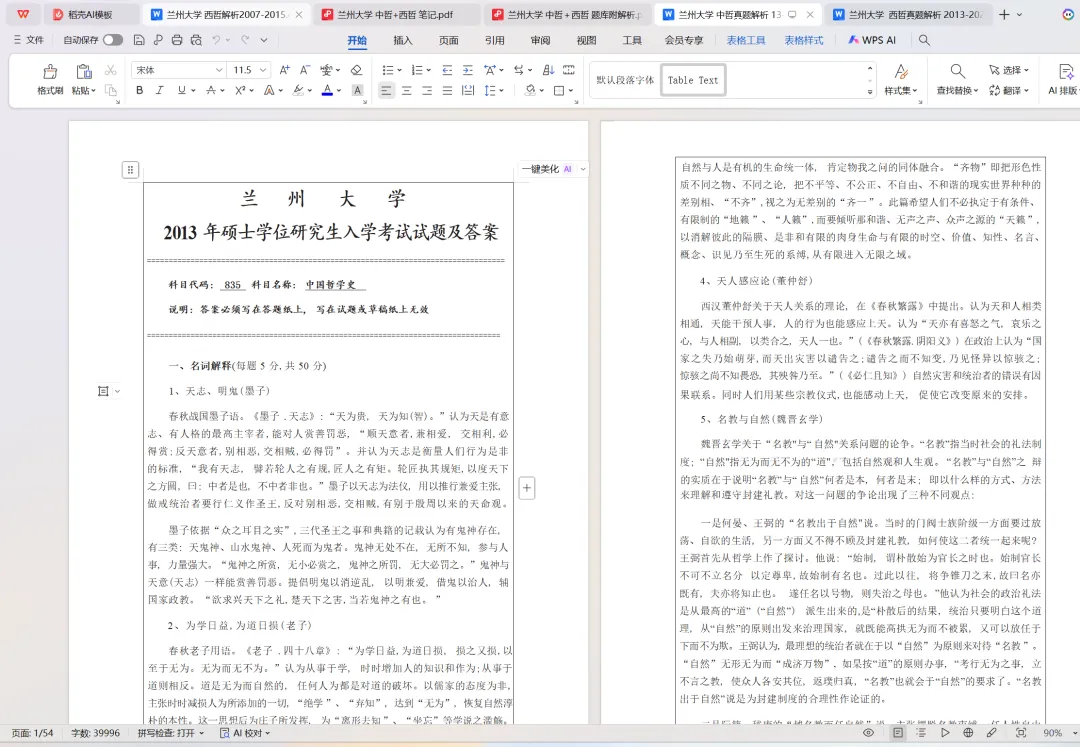Switch to outline view in status bar
This screenshot has width=1080, height=747.
coord(921,733)
